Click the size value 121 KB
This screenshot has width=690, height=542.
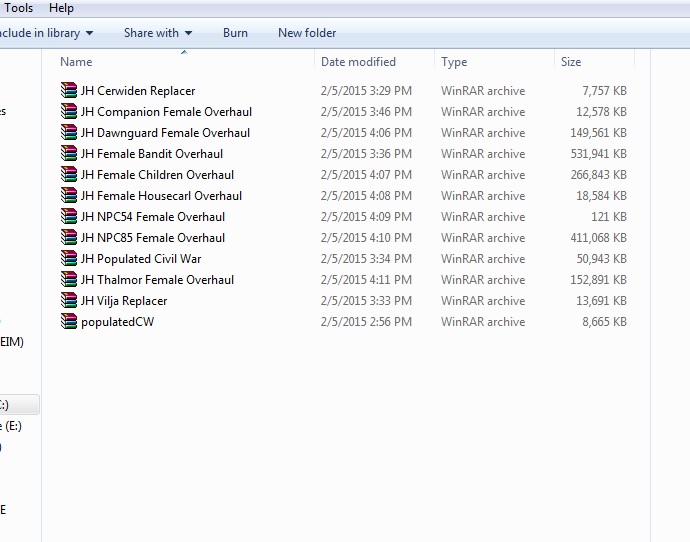(x=609, y=217)
